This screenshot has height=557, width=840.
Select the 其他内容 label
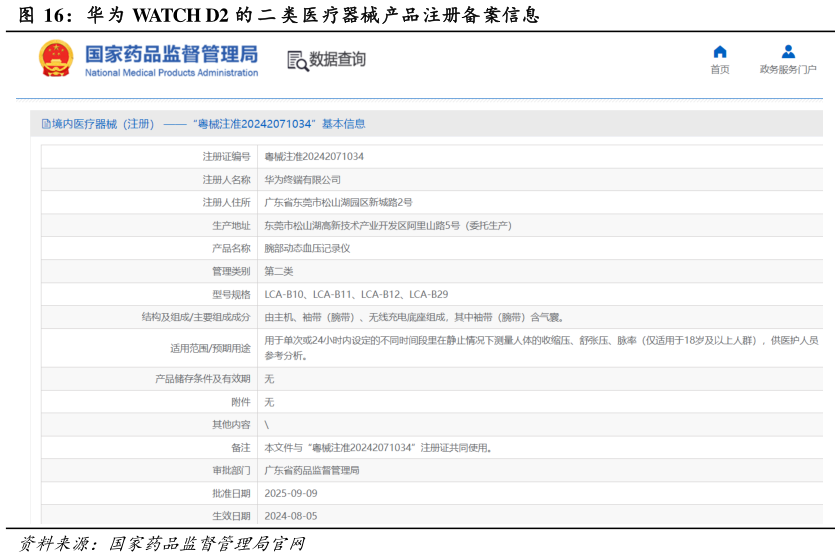pyautogui.click(x=231, y=425)
